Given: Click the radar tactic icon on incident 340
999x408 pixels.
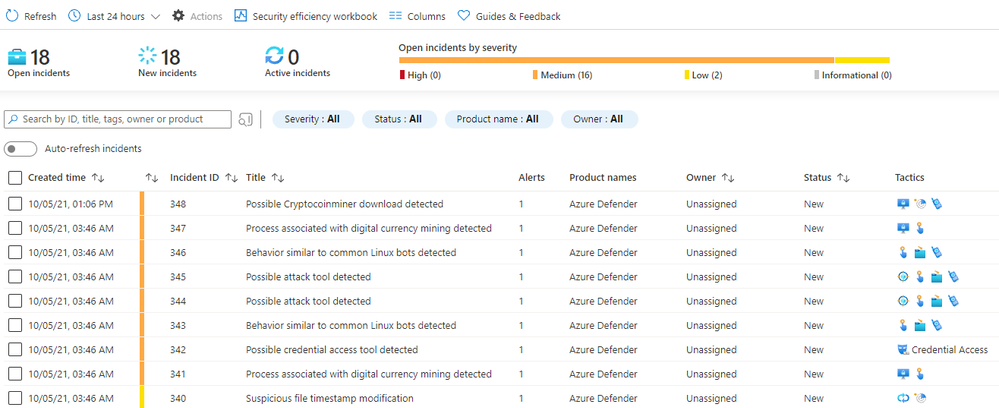Looking at the screenshot, I should 919,398.
